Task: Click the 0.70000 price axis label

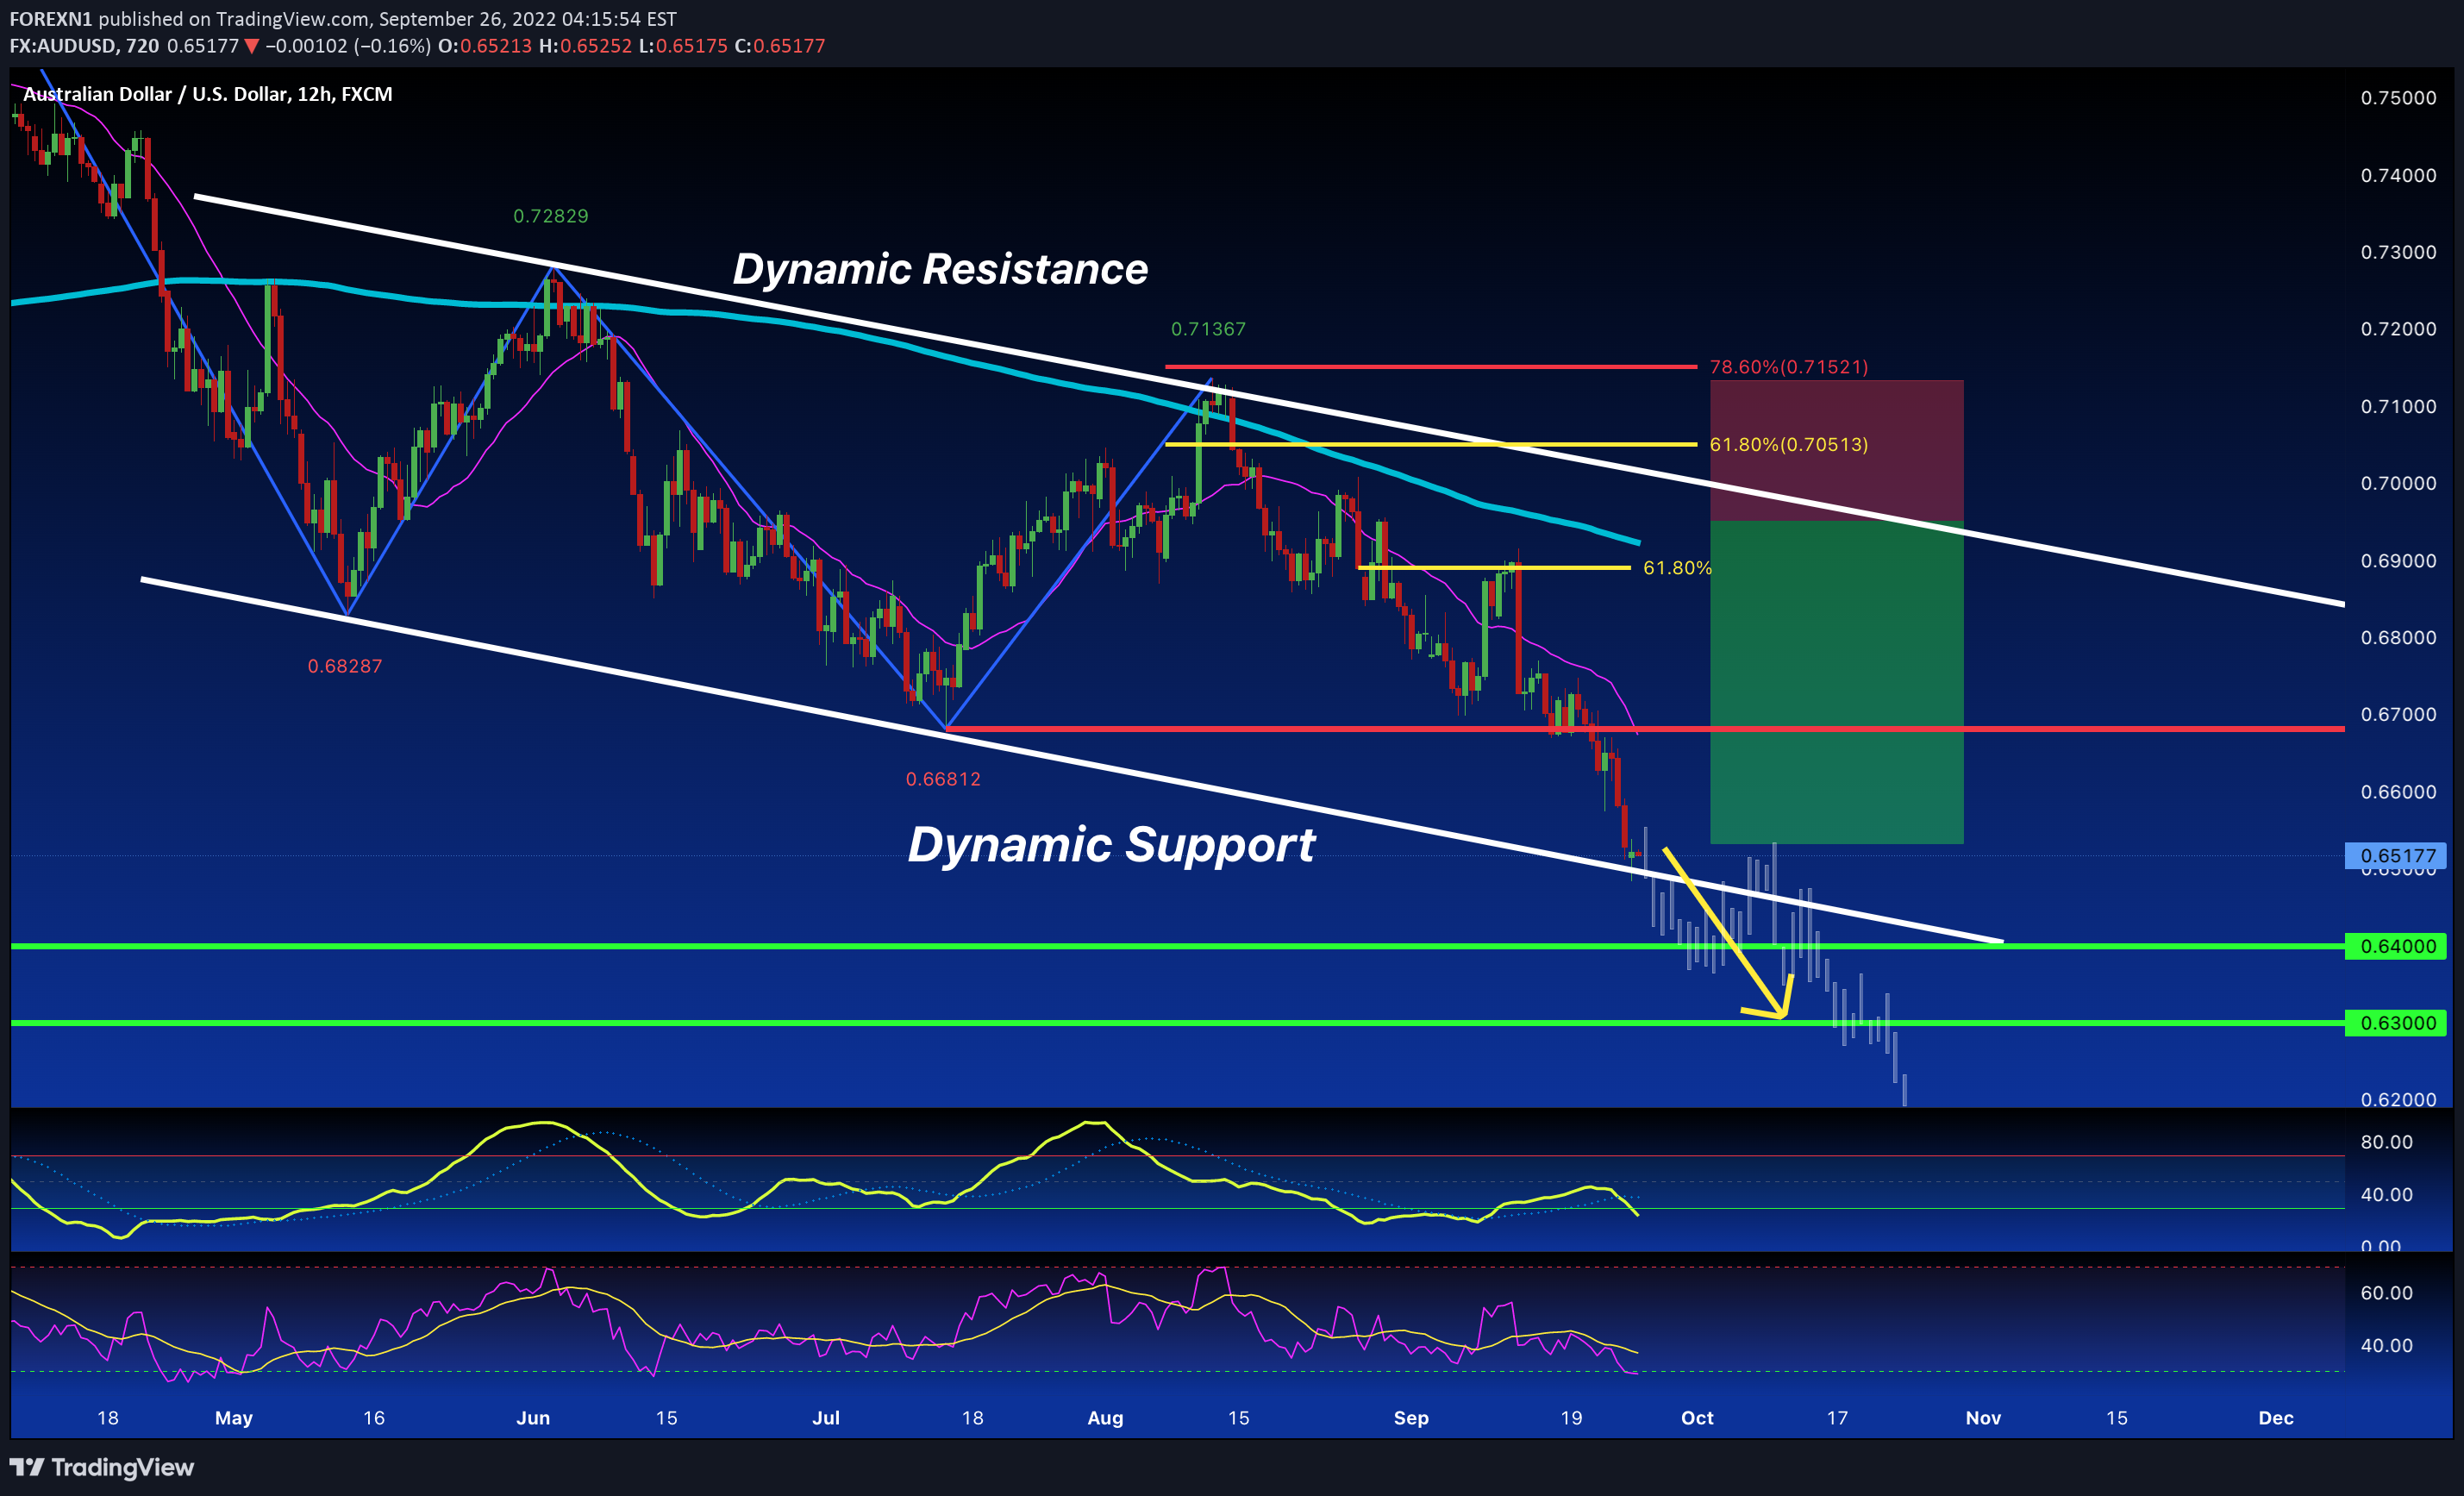Action: [2398, 483]
